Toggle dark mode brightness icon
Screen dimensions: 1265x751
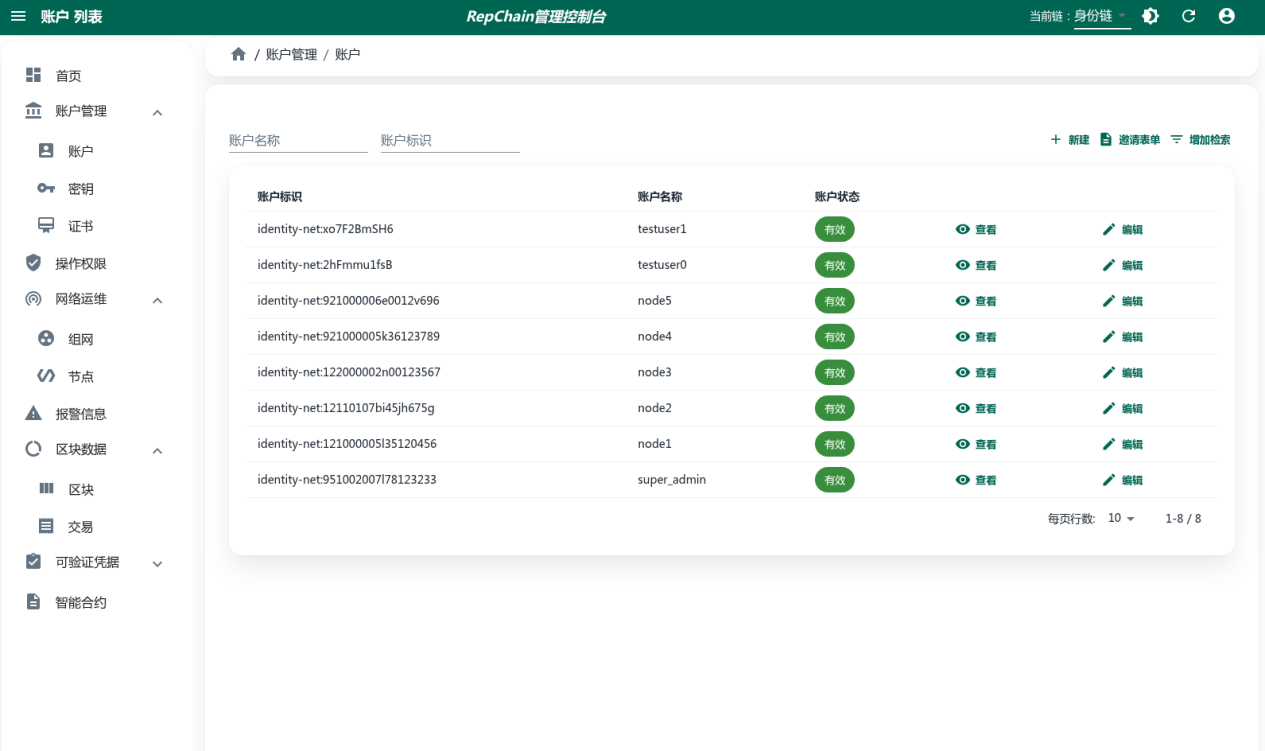pos(1151,16)
